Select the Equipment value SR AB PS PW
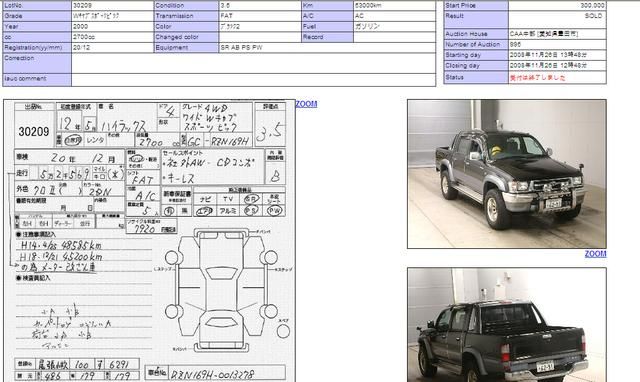Screen dimensions: 640x382 tap(241, 48)
